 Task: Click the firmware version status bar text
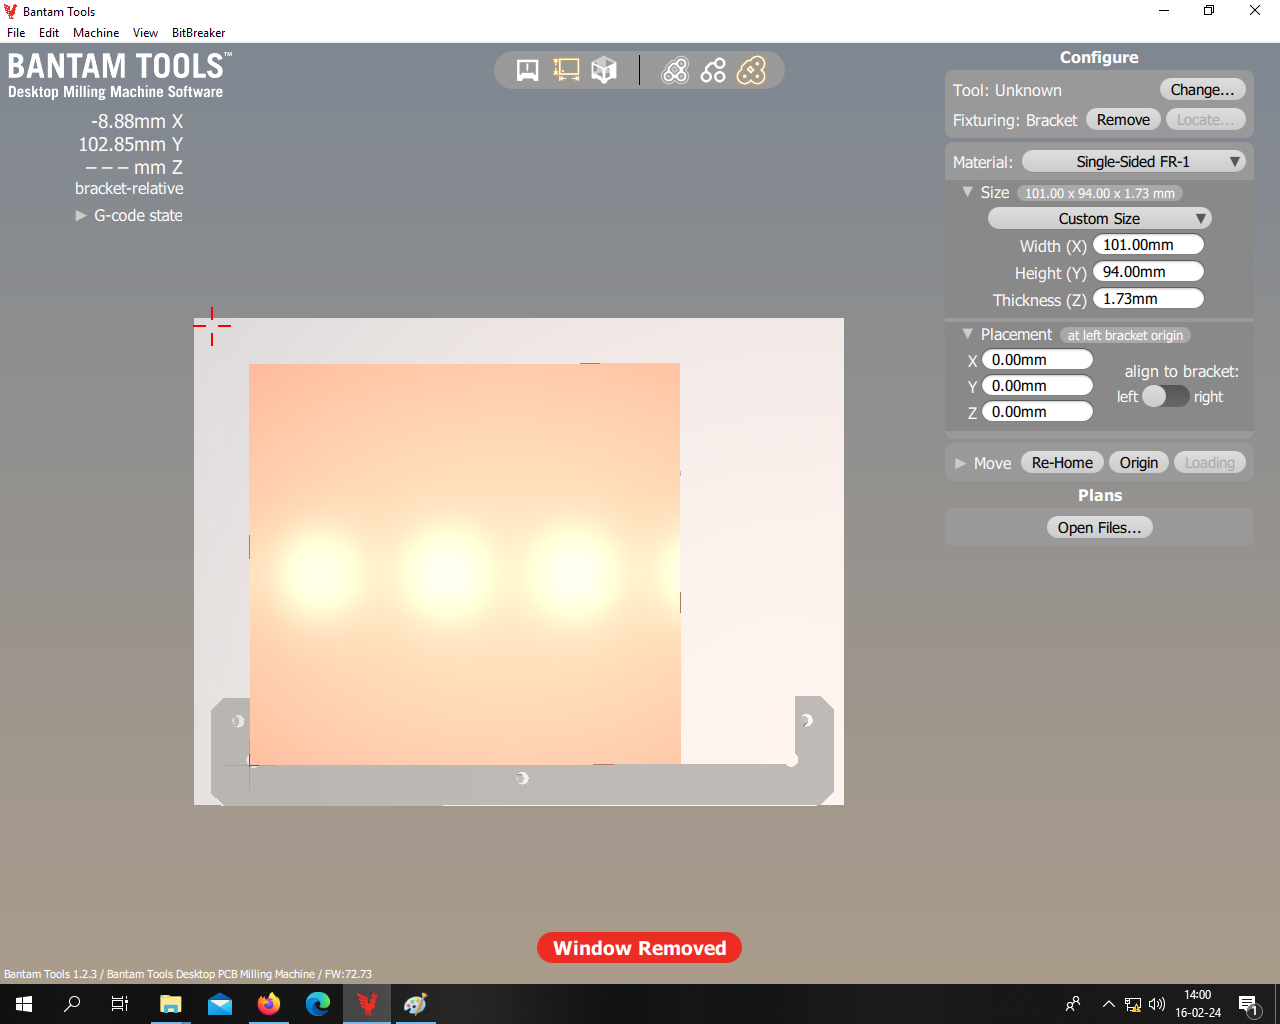pyautogui.click(x=188, y=974)
